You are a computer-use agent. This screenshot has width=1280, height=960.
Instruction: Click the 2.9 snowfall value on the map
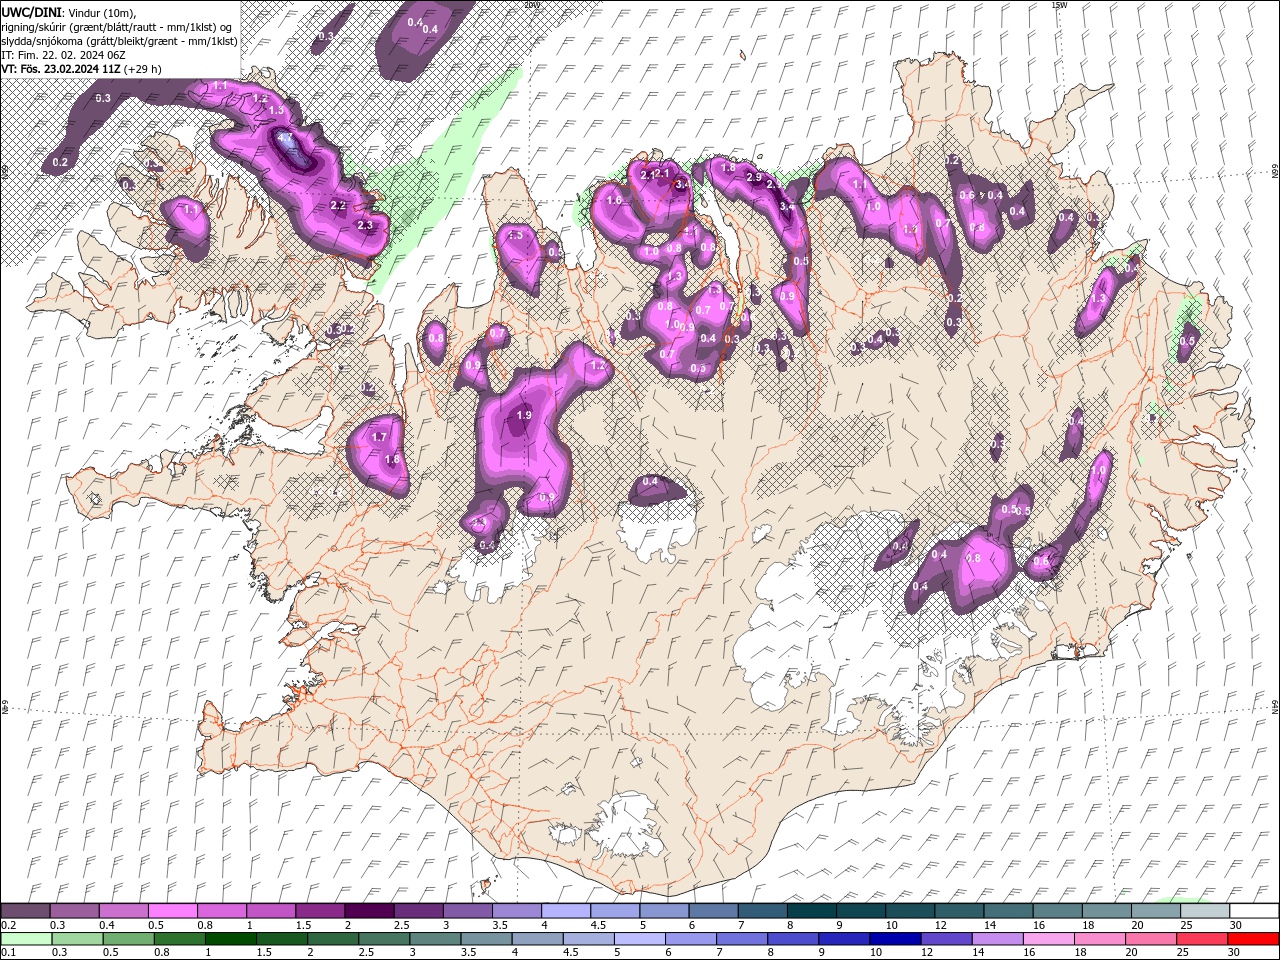tap(755, 178)
